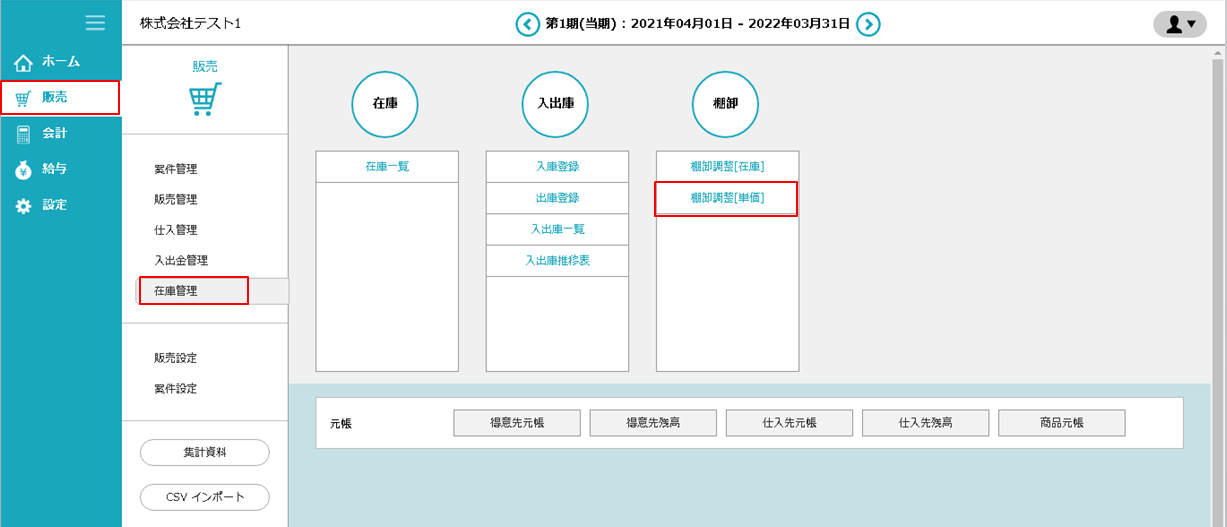Click the 得意先元帳 button

point(517,423)
